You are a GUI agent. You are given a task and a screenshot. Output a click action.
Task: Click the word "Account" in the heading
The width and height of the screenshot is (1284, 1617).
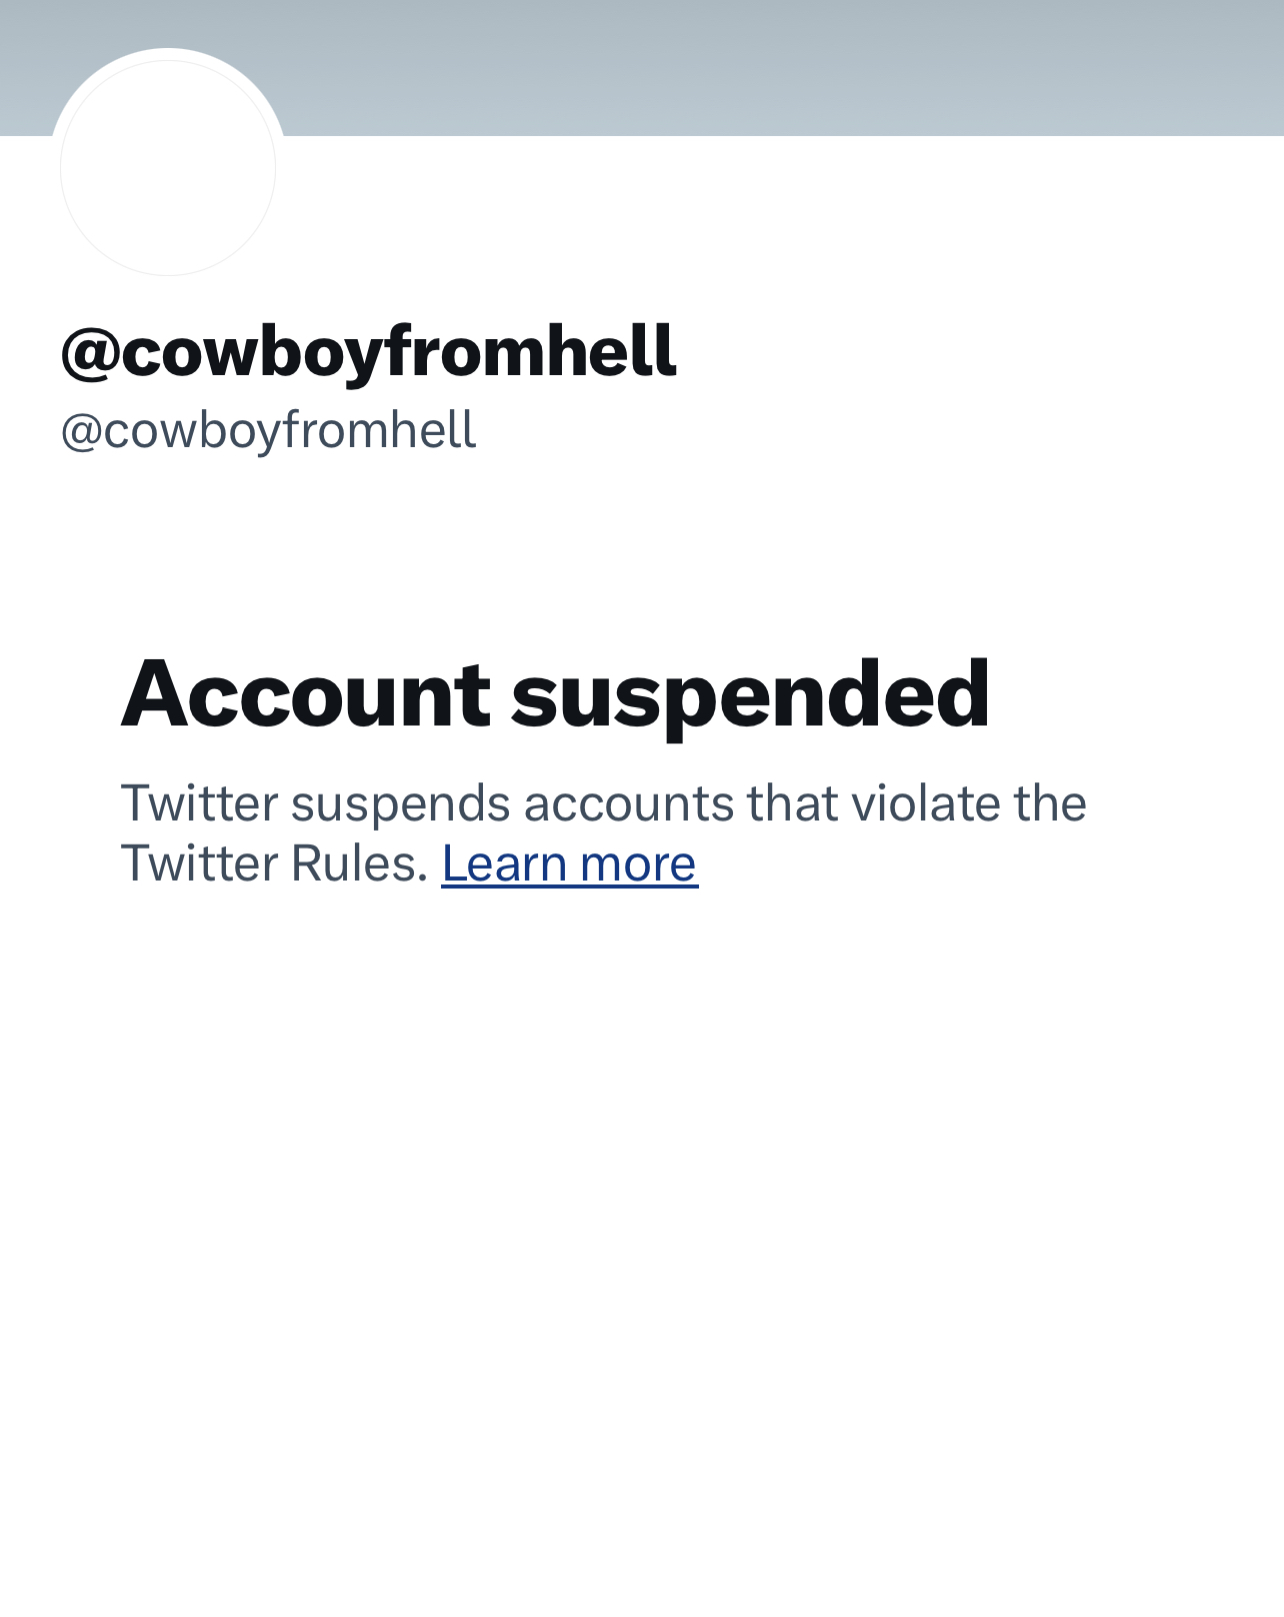point(306,694)
